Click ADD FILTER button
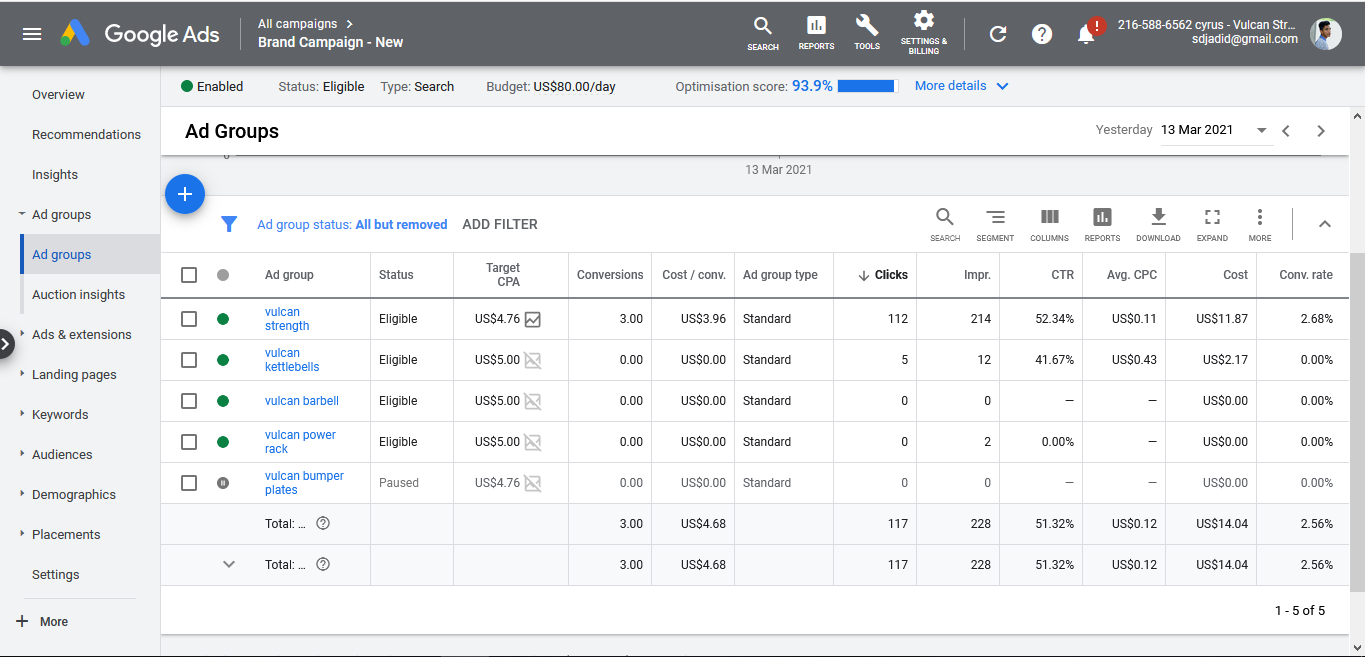Viewport: 1365px width, 657px height. 500,224
